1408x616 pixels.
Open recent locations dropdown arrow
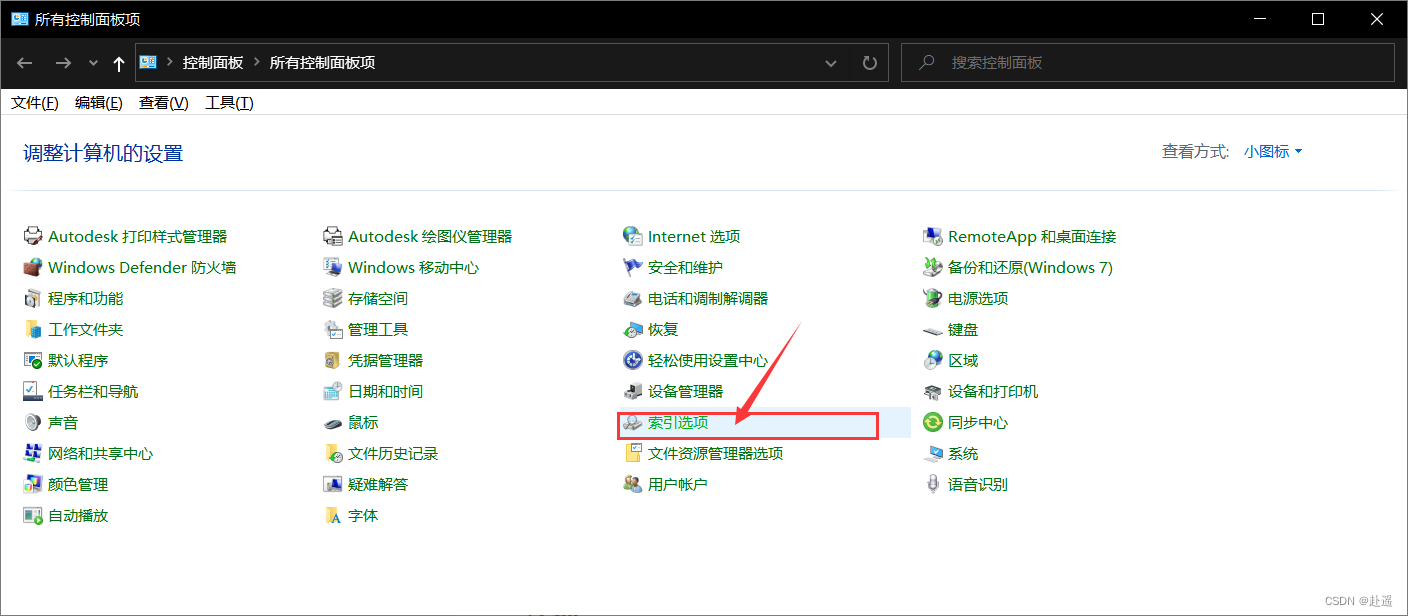pyautogui.click(x=94, y=63)
